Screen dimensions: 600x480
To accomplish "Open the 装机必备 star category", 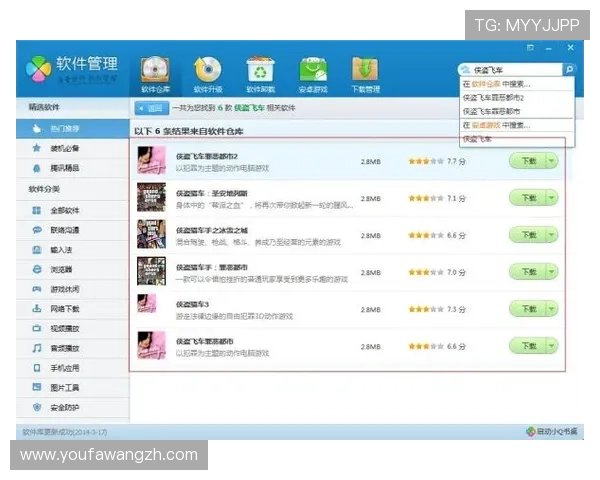I will tap(73, 148).
